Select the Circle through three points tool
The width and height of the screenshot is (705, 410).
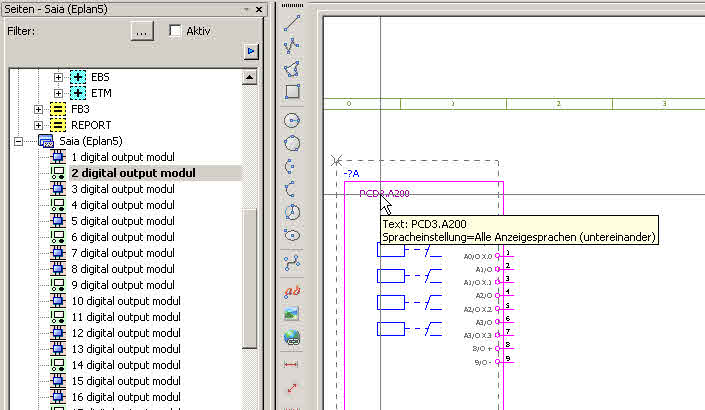coord(292,143)
